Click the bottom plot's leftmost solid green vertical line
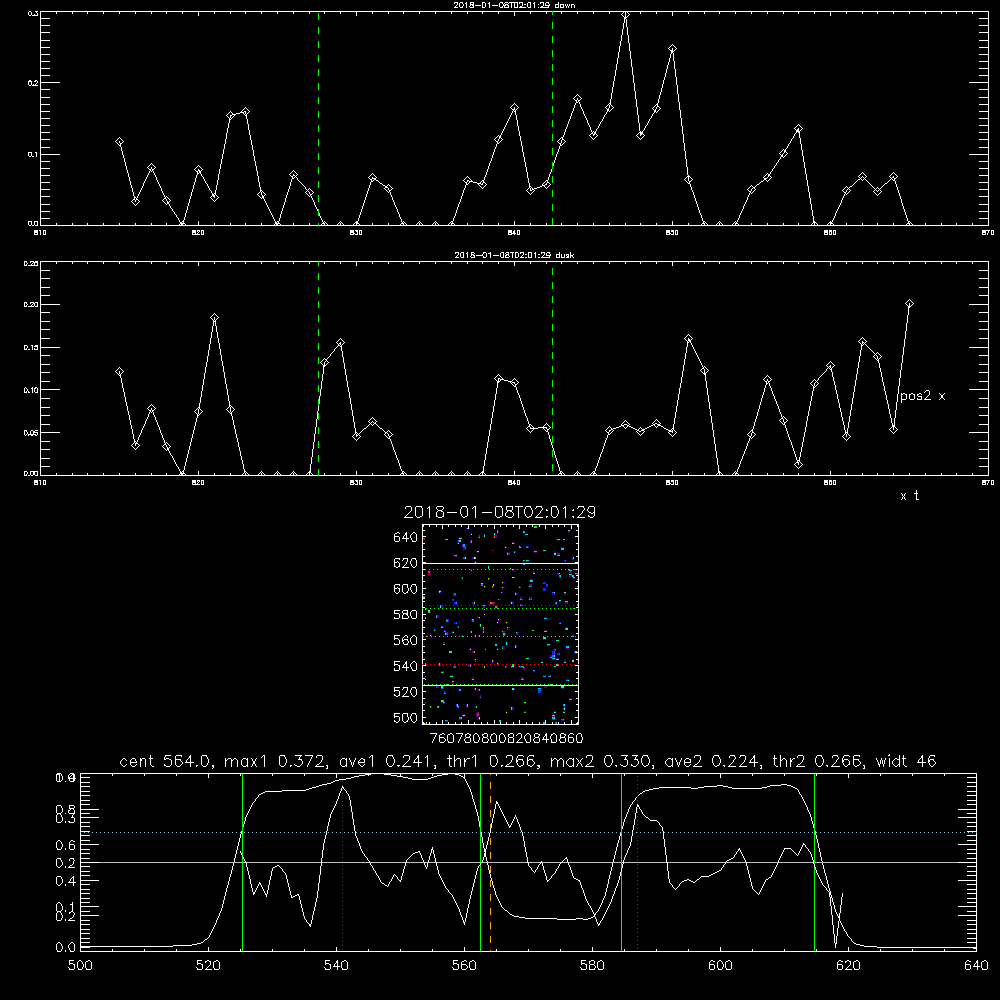This screenshot has height=1000, width=1000. click(x=242, y=861)
